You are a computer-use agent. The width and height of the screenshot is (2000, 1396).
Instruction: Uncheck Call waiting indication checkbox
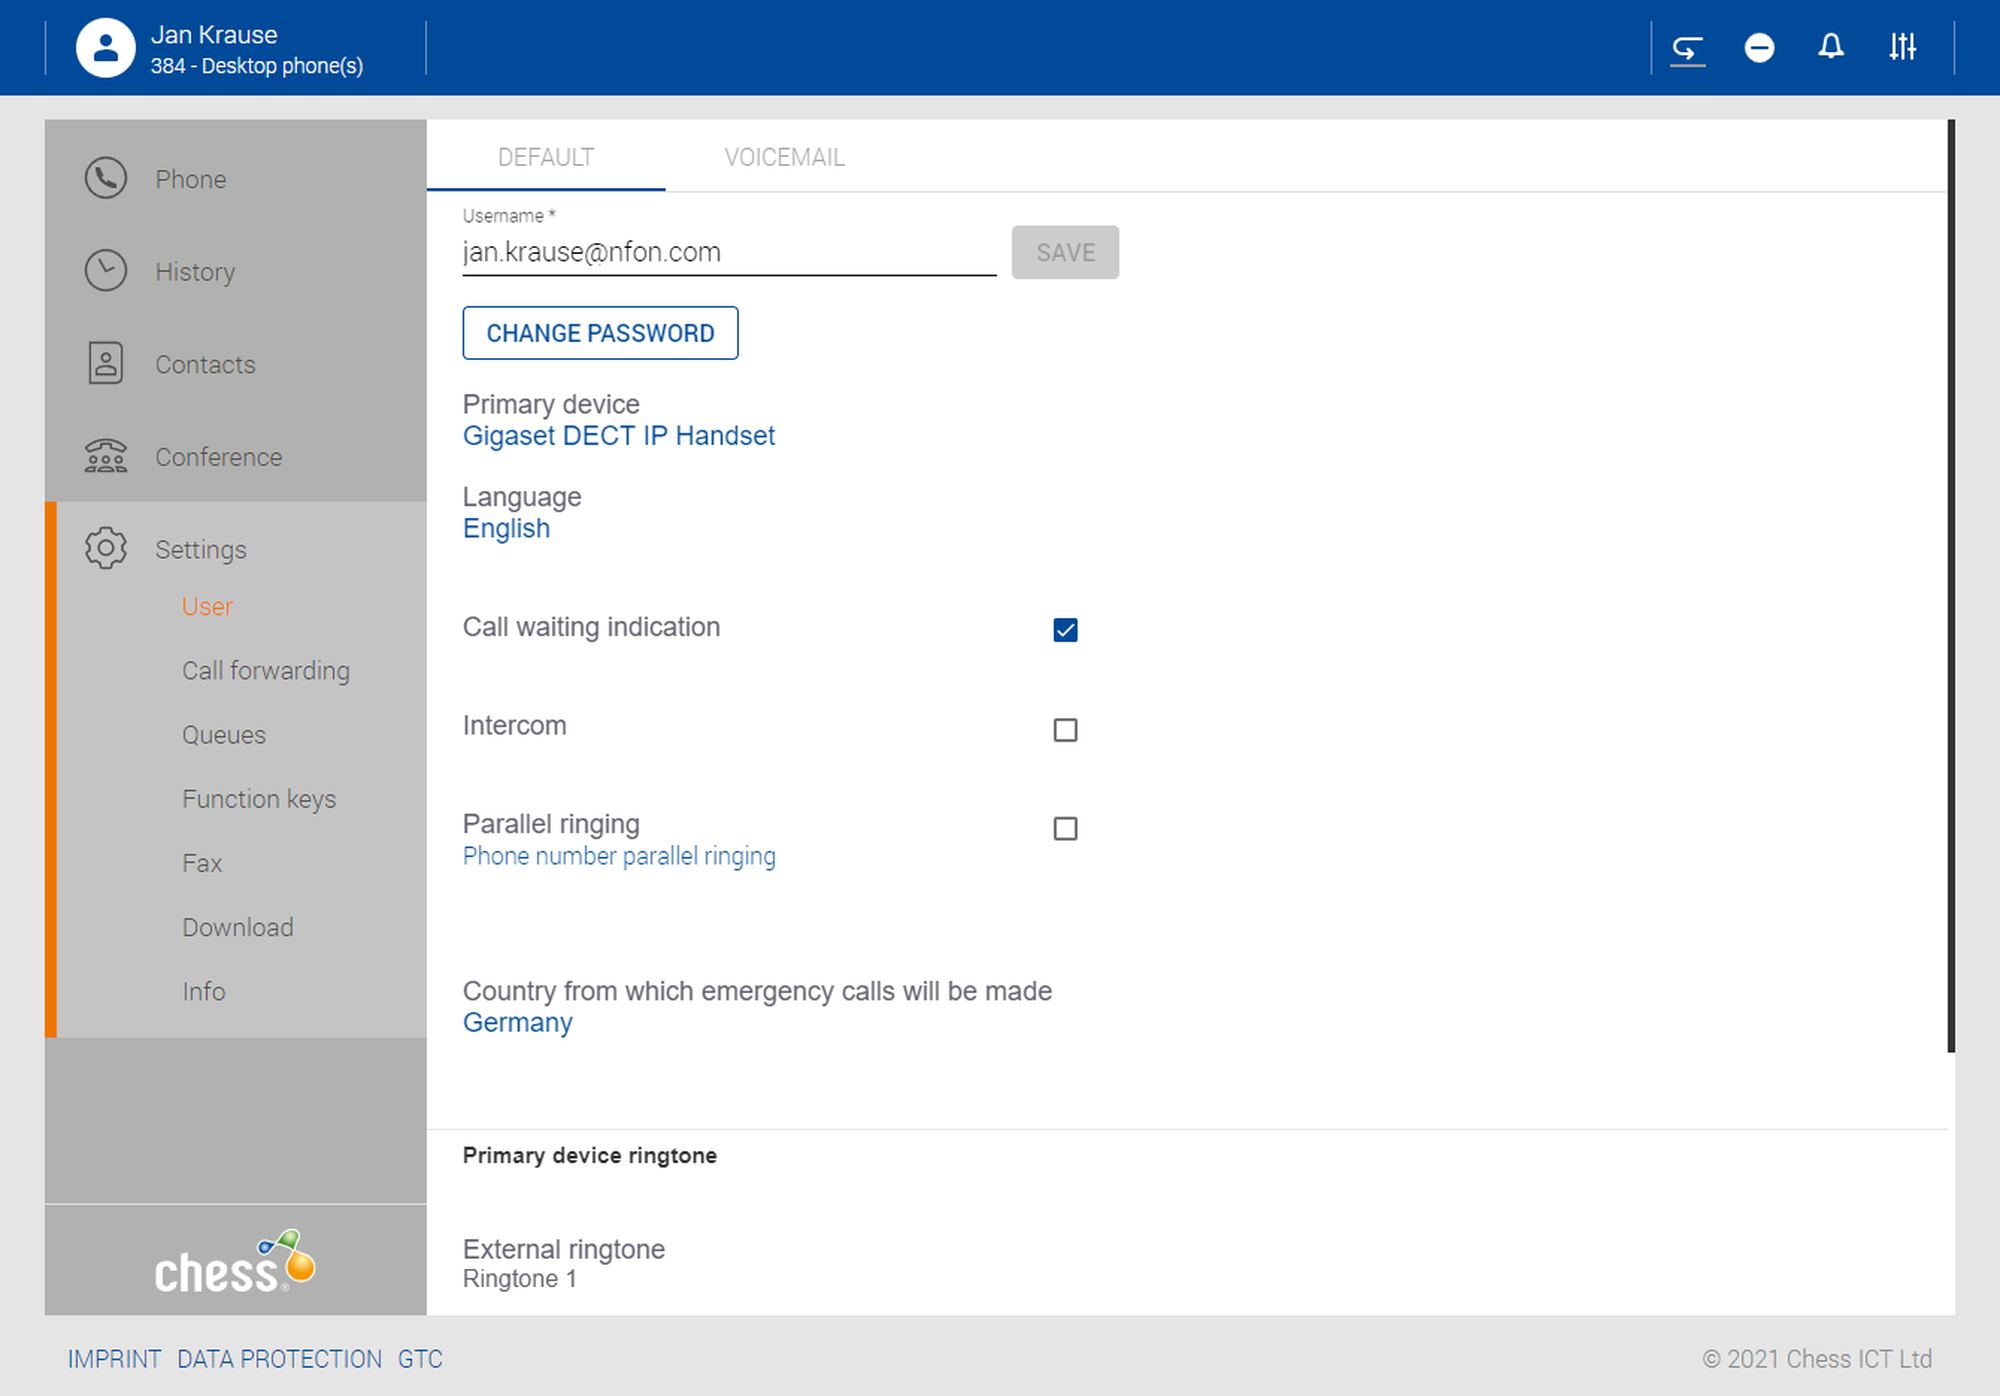[x=1065, y=630]
